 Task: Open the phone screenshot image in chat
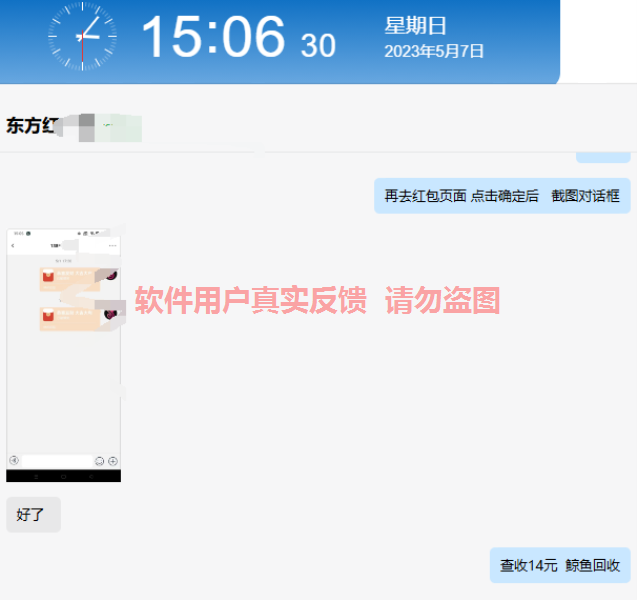pos(63,355)
